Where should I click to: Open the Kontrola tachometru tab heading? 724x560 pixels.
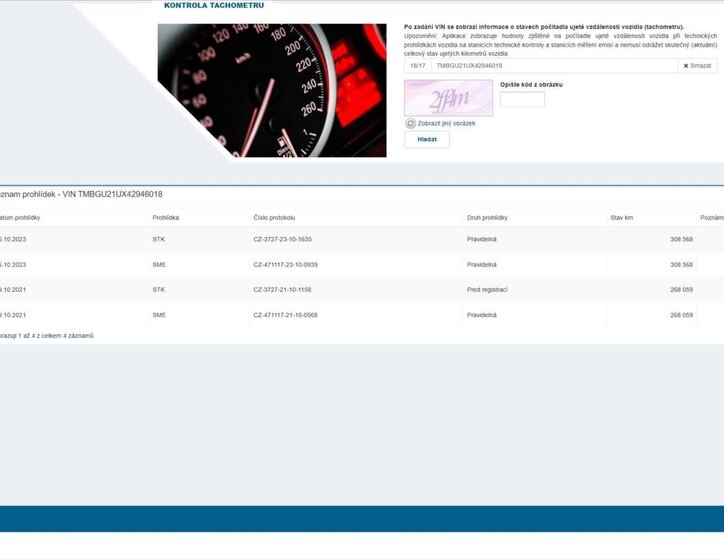click(214, 5)
